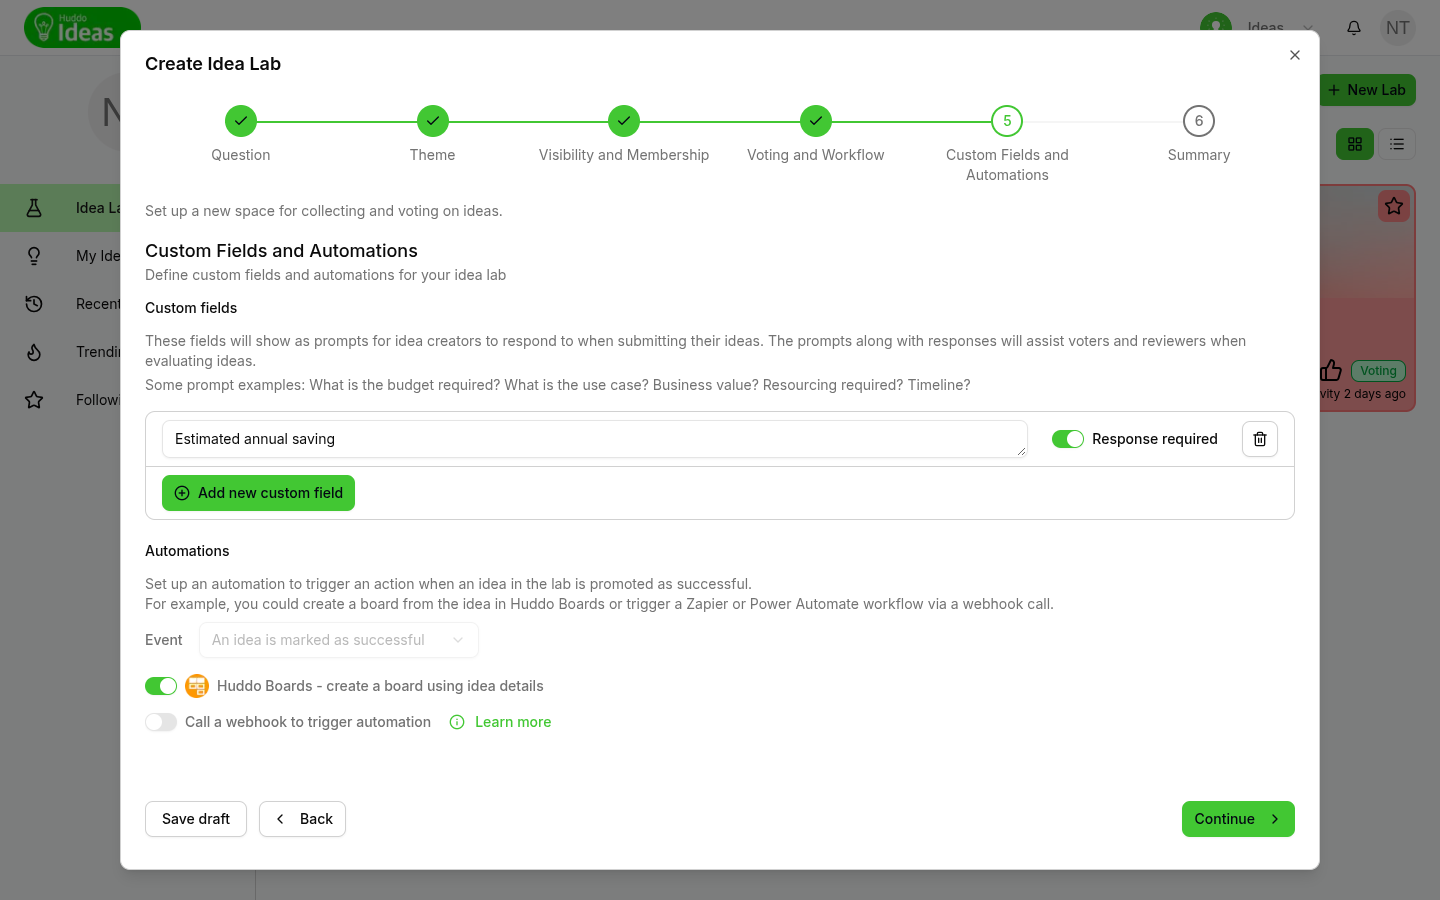Image resolution: width=1440 pixels, height=900 pixels.
Task: Switch to grid view of labs
Action: click(x=1355, y=144)
